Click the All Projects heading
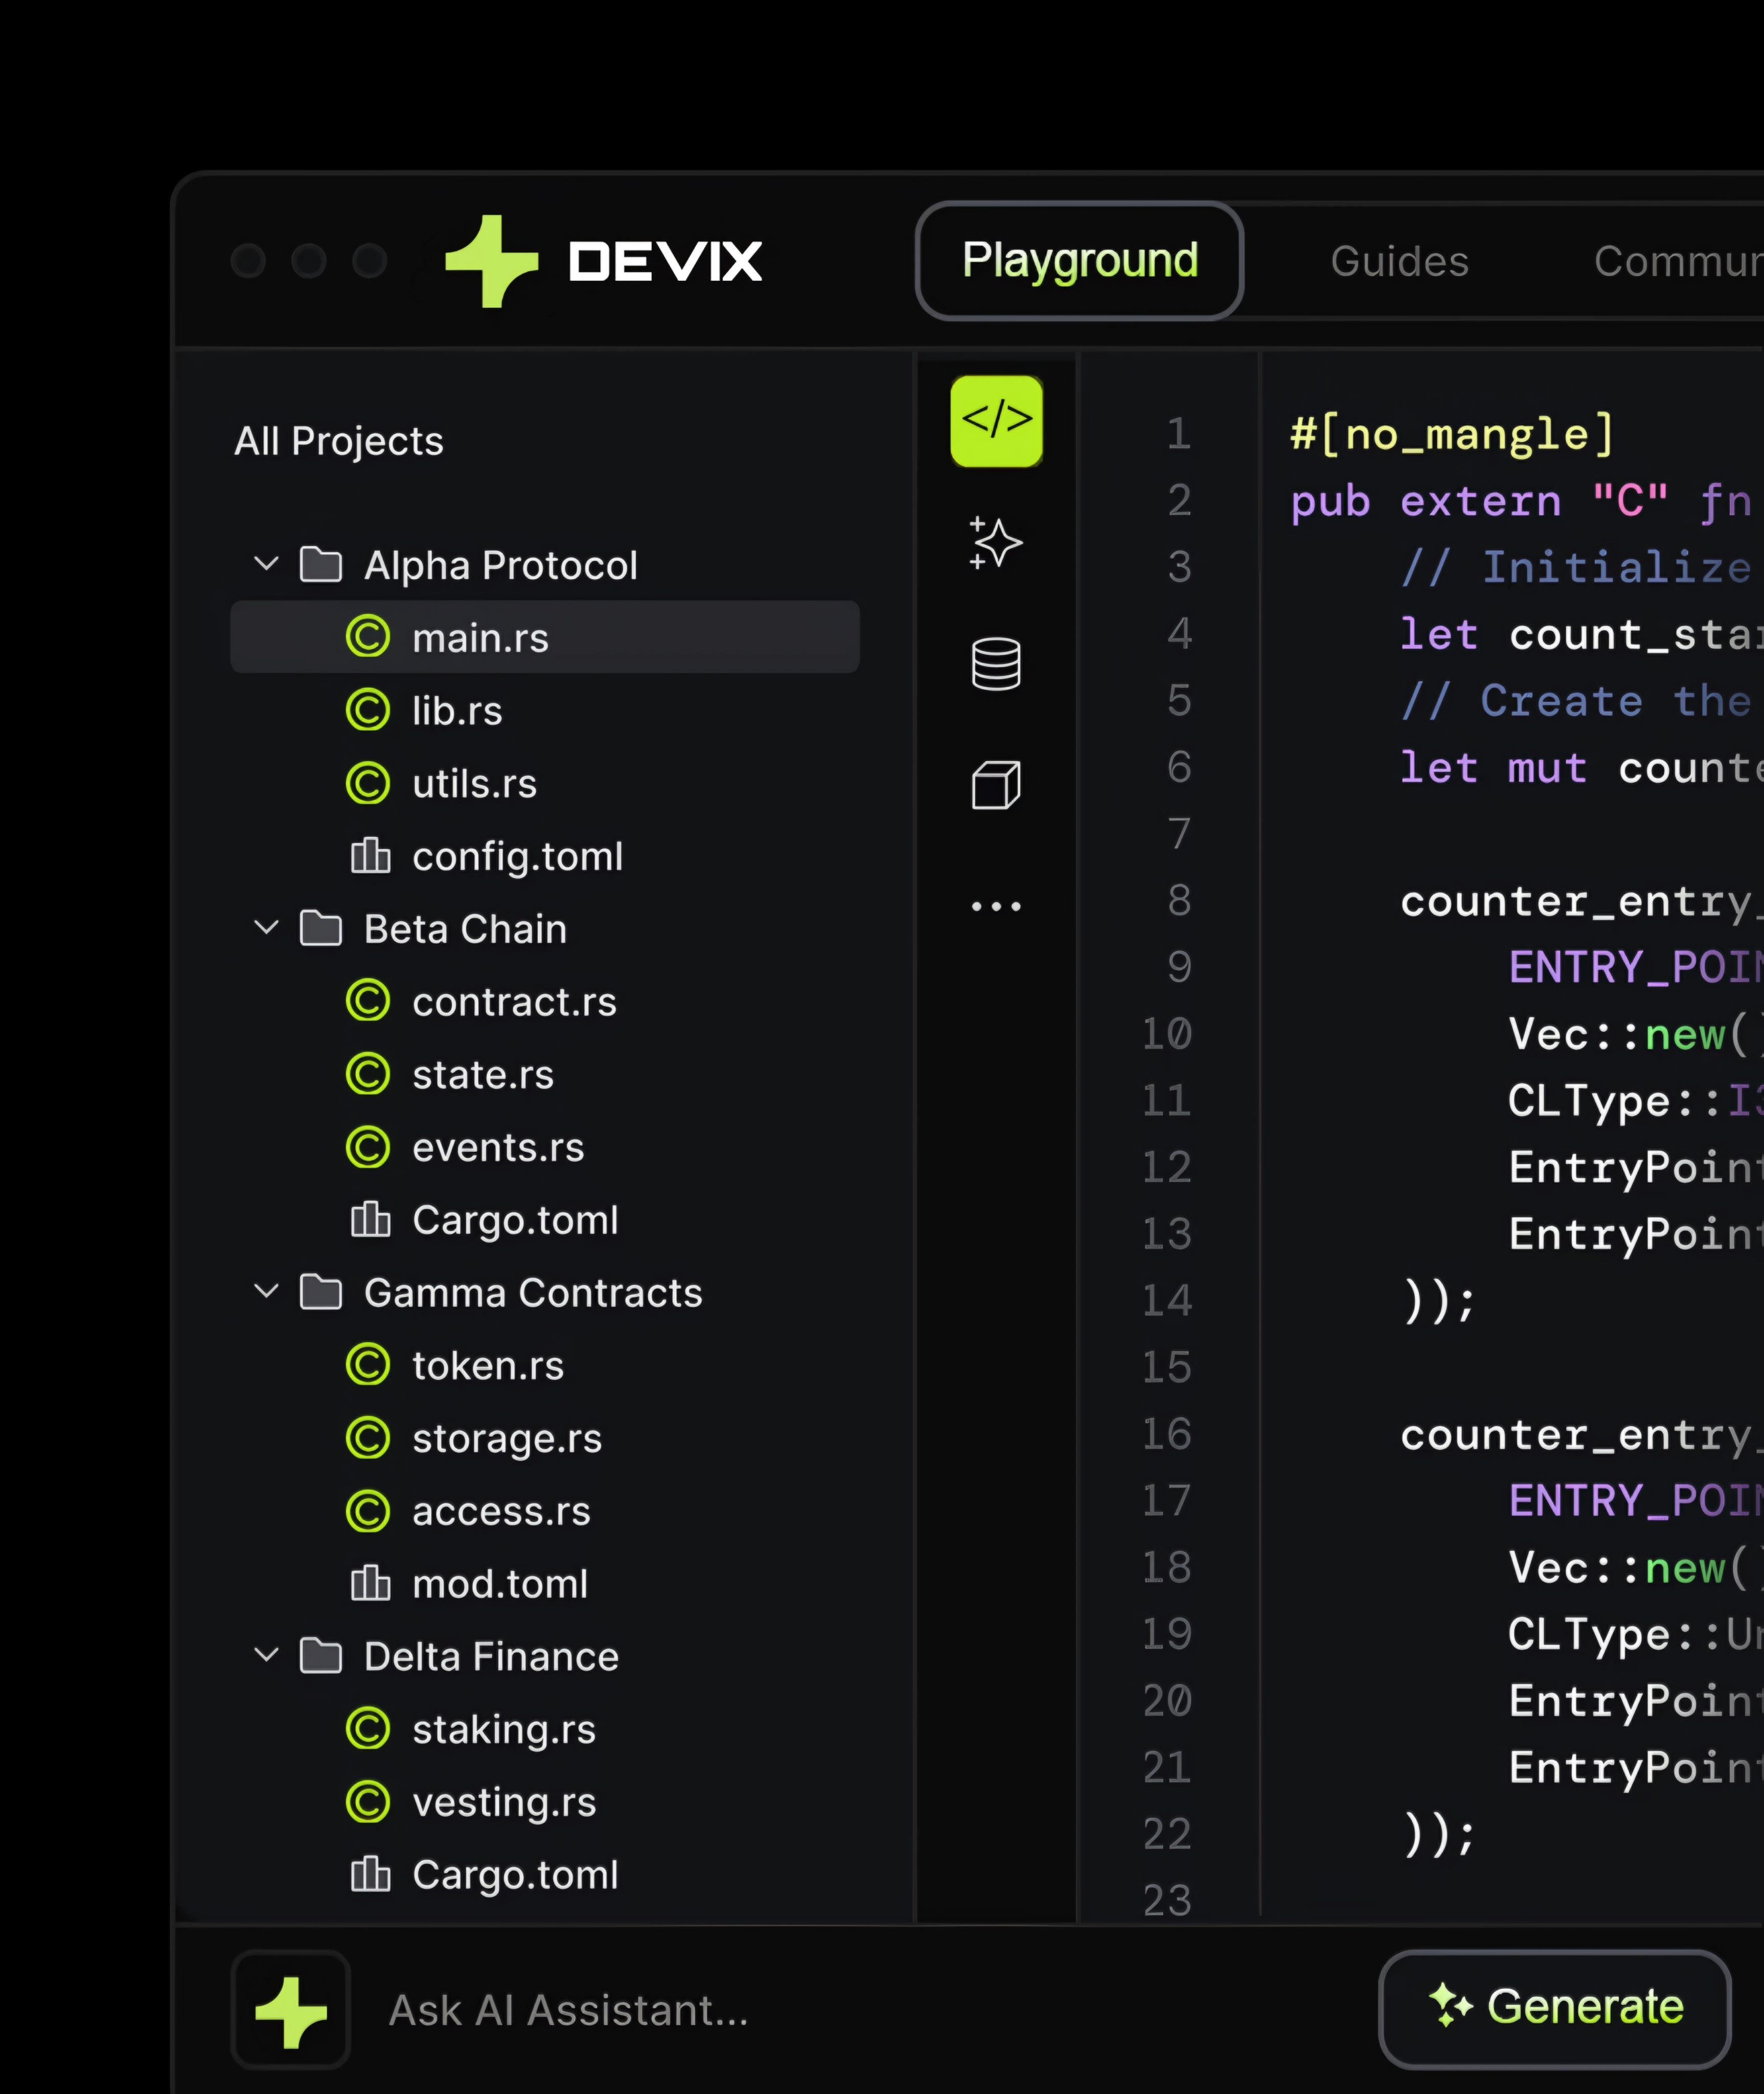Image resolution: width=1764 pixels, height=2094 pixels. click(338, 441)
